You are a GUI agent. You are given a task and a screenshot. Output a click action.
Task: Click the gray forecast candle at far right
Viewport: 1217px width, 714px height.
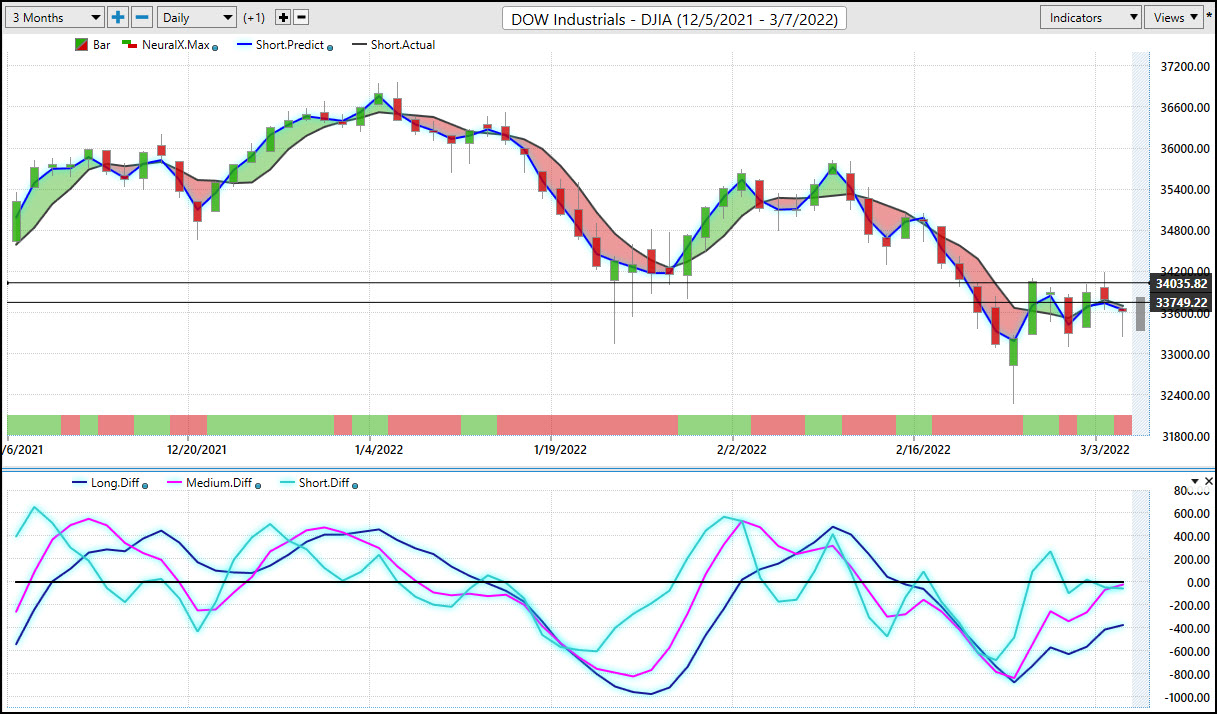pos(1140,314)
